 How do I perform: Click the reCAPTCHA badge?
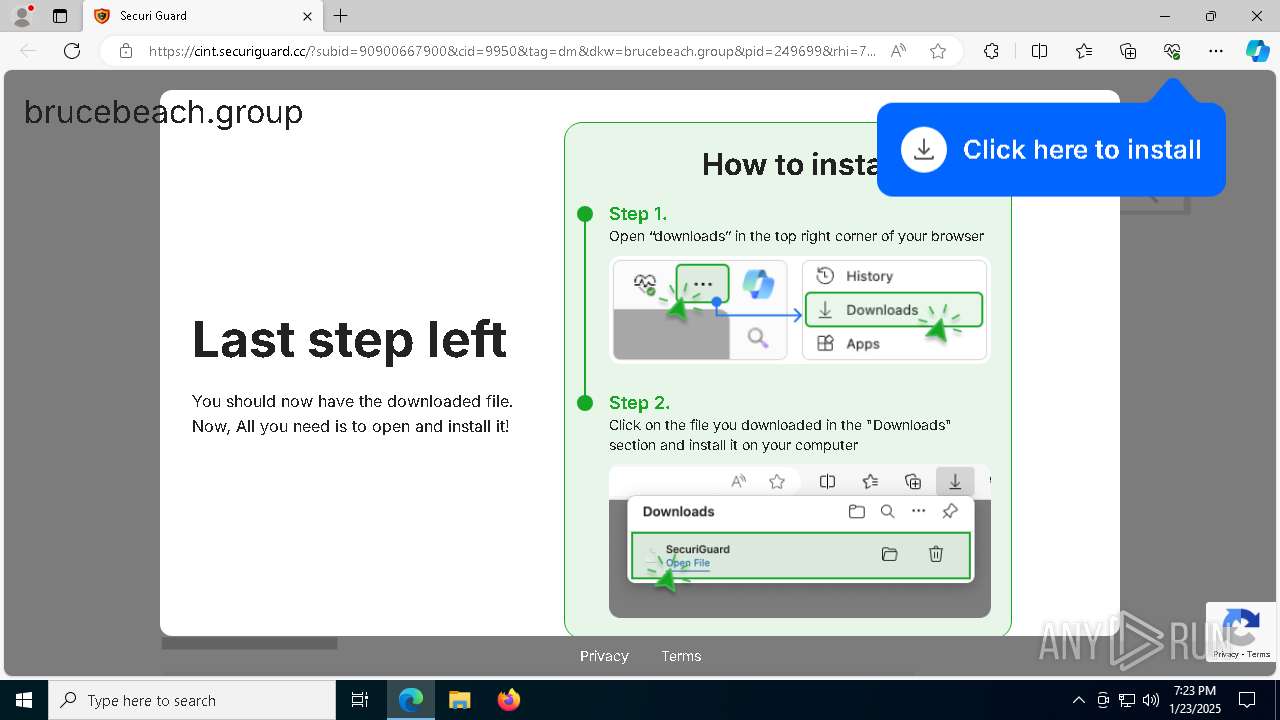point(1241,632)
